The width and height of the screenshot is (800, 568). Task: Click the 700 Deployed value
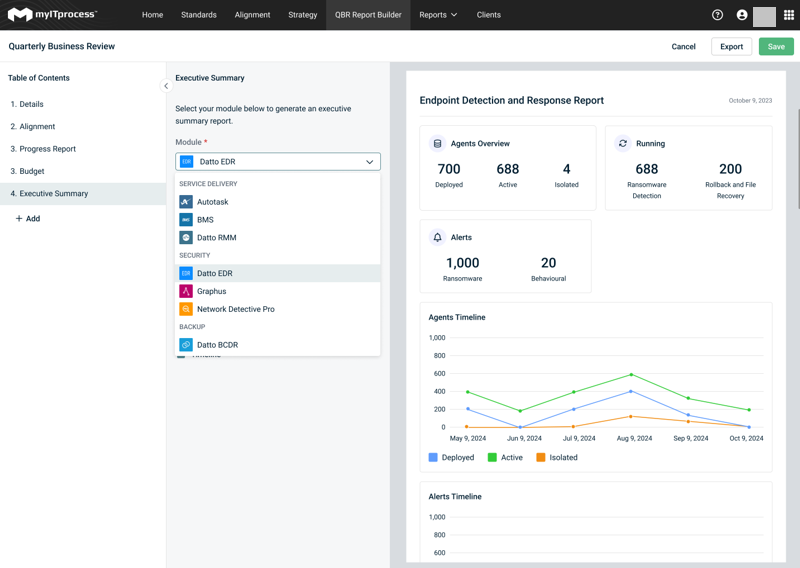click(x=449, y=169)
